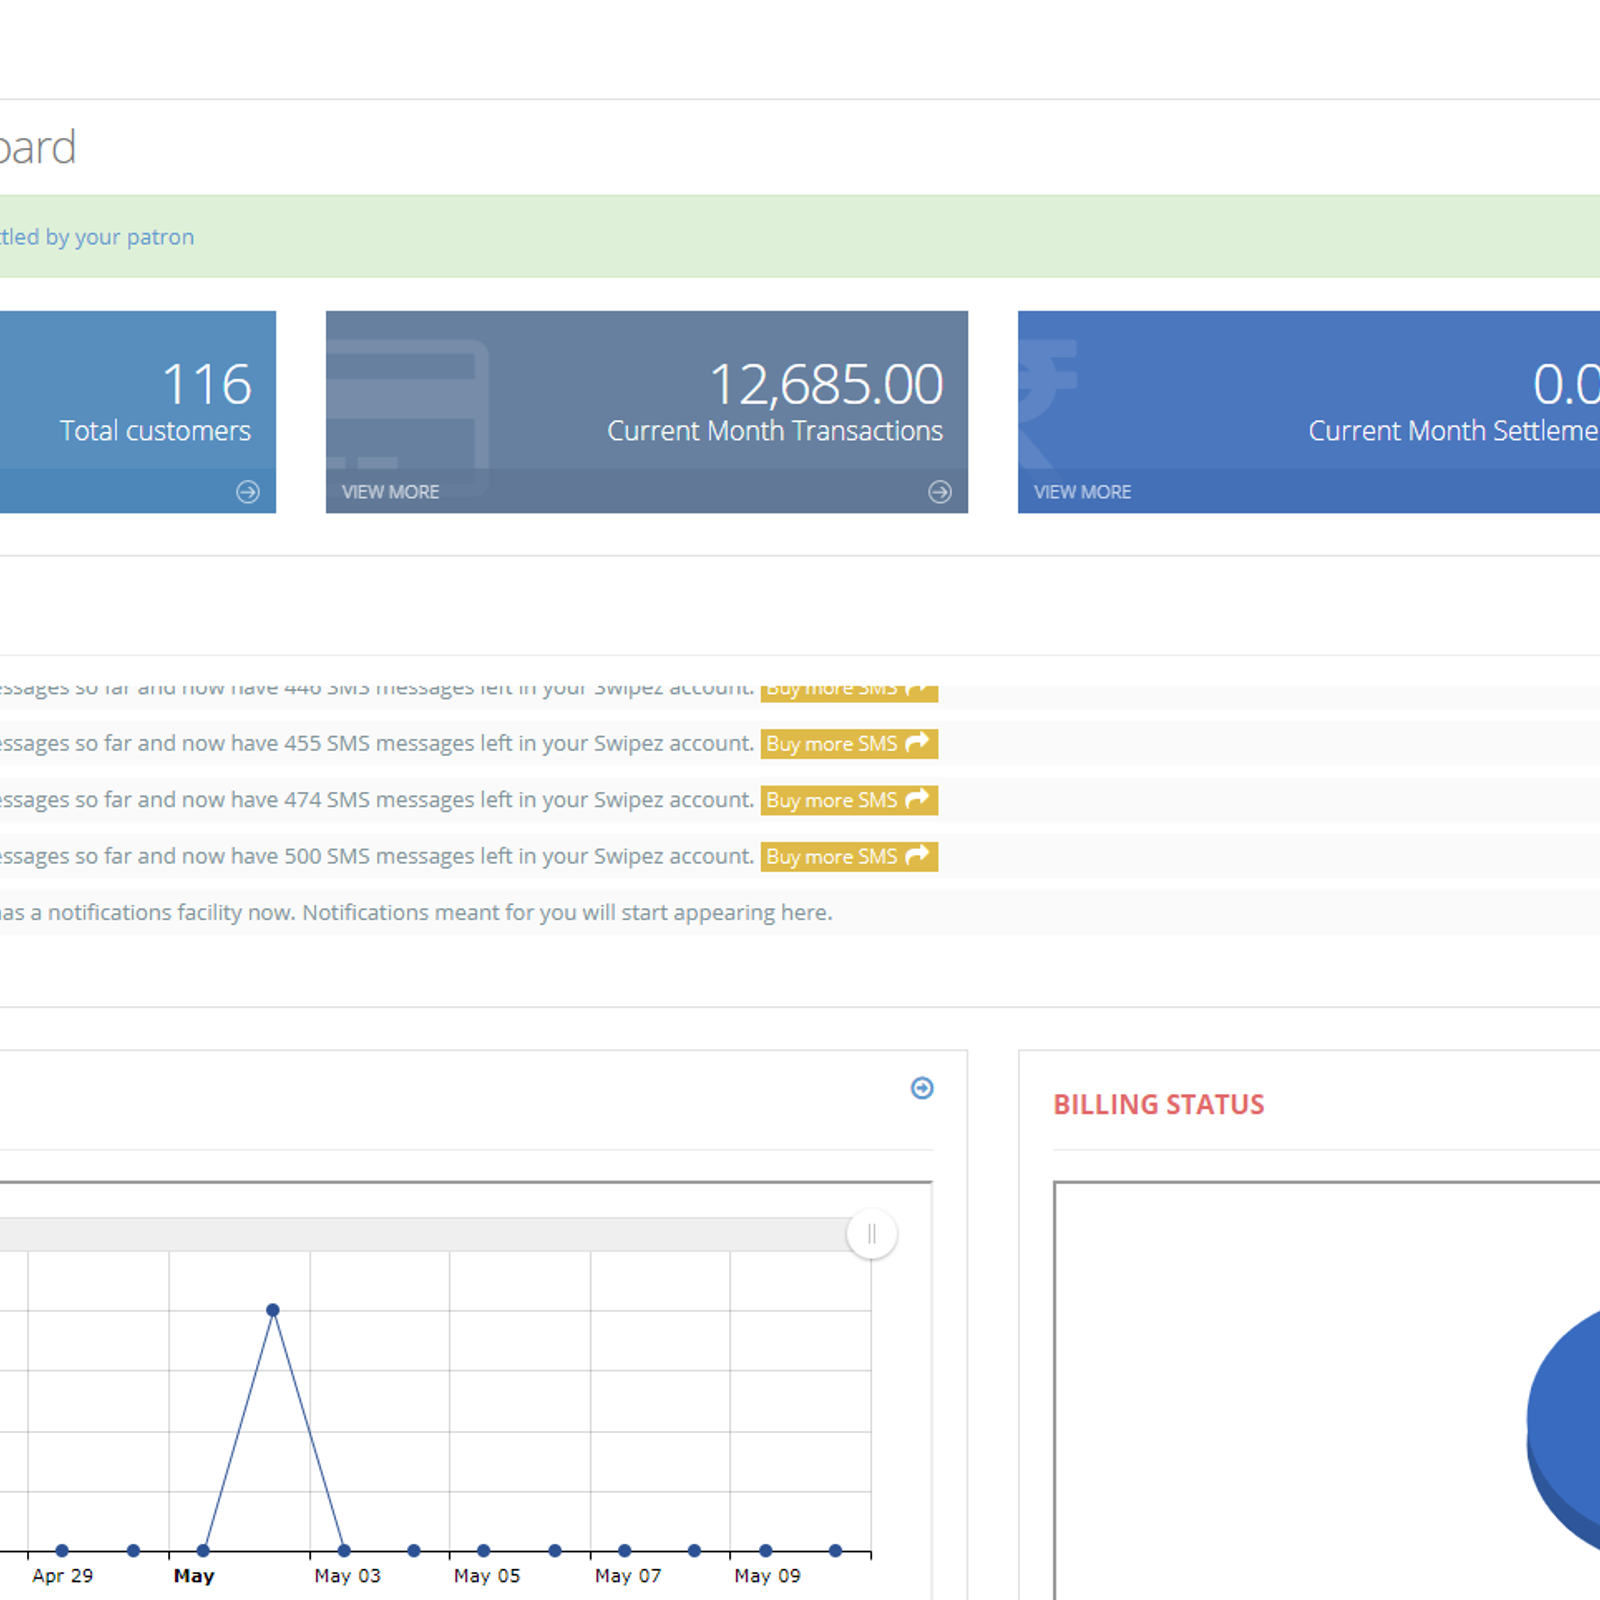1600x1600 pixels.
Task: Click the partially hidden topmost Buy more SMS button
Action: (849, 693)
